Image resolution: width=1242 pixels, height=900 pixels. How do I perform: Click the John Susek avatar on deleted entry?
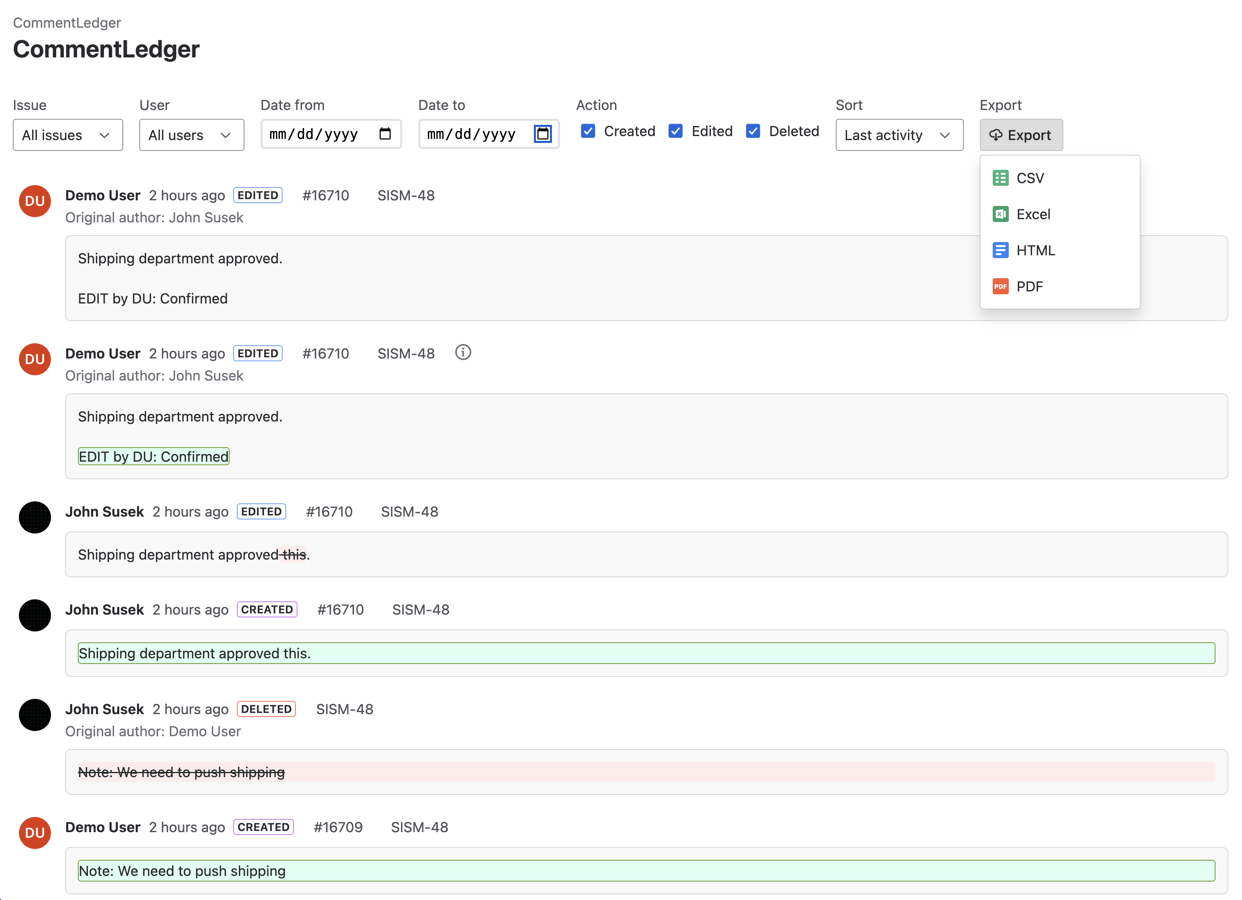35,715
